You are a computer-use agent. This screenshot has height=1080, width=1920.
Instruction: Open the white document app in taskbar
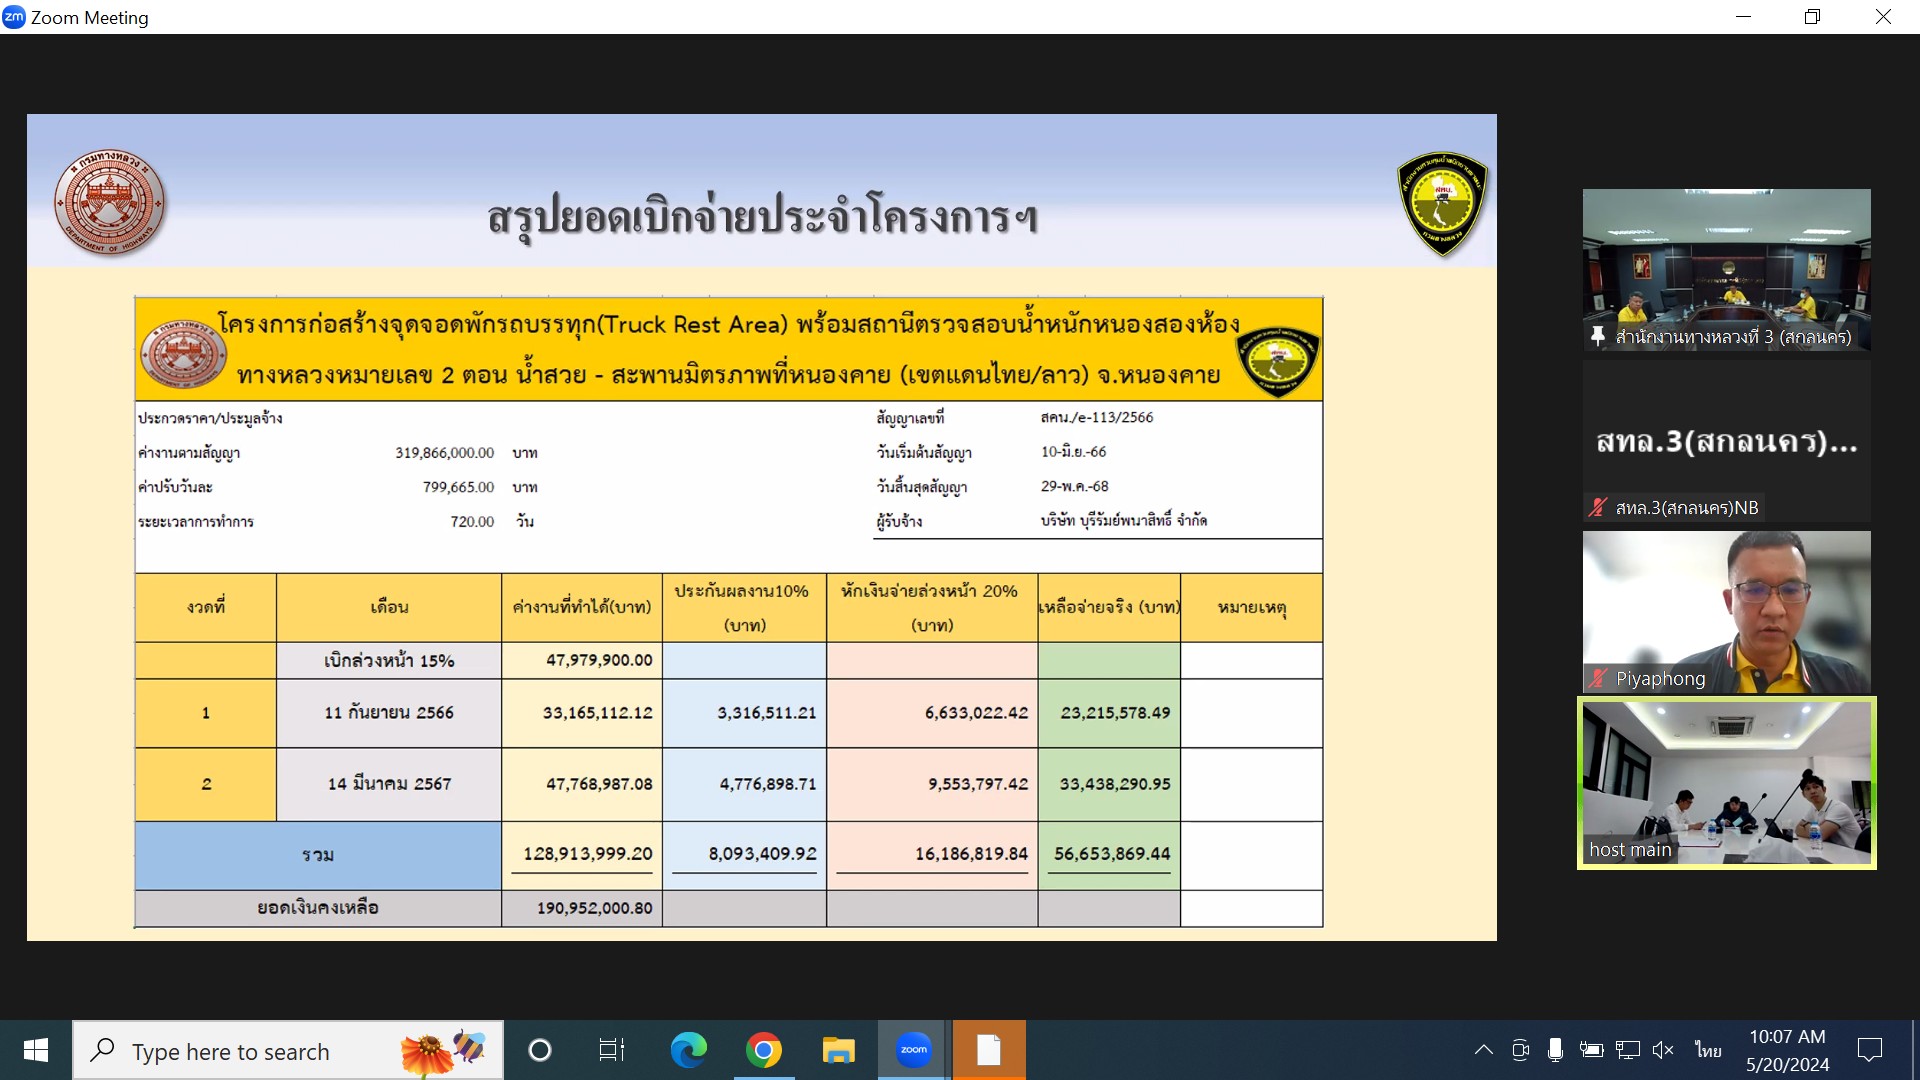click(x=988, y=1050)
